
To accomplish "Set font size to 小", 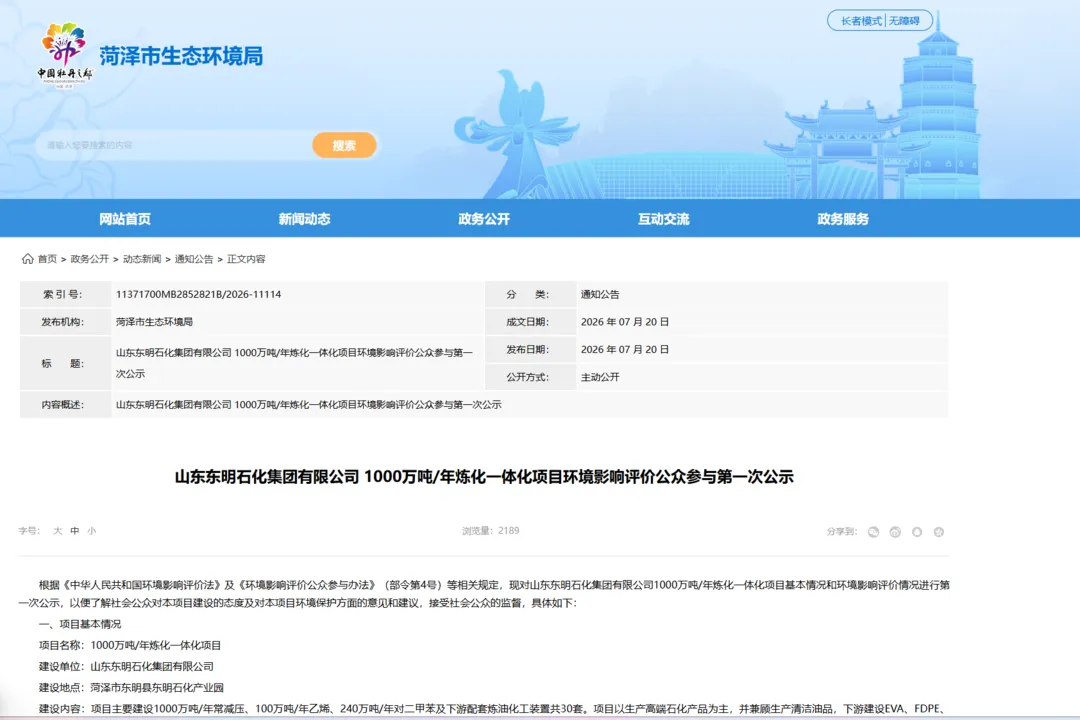I will point(92,531).
